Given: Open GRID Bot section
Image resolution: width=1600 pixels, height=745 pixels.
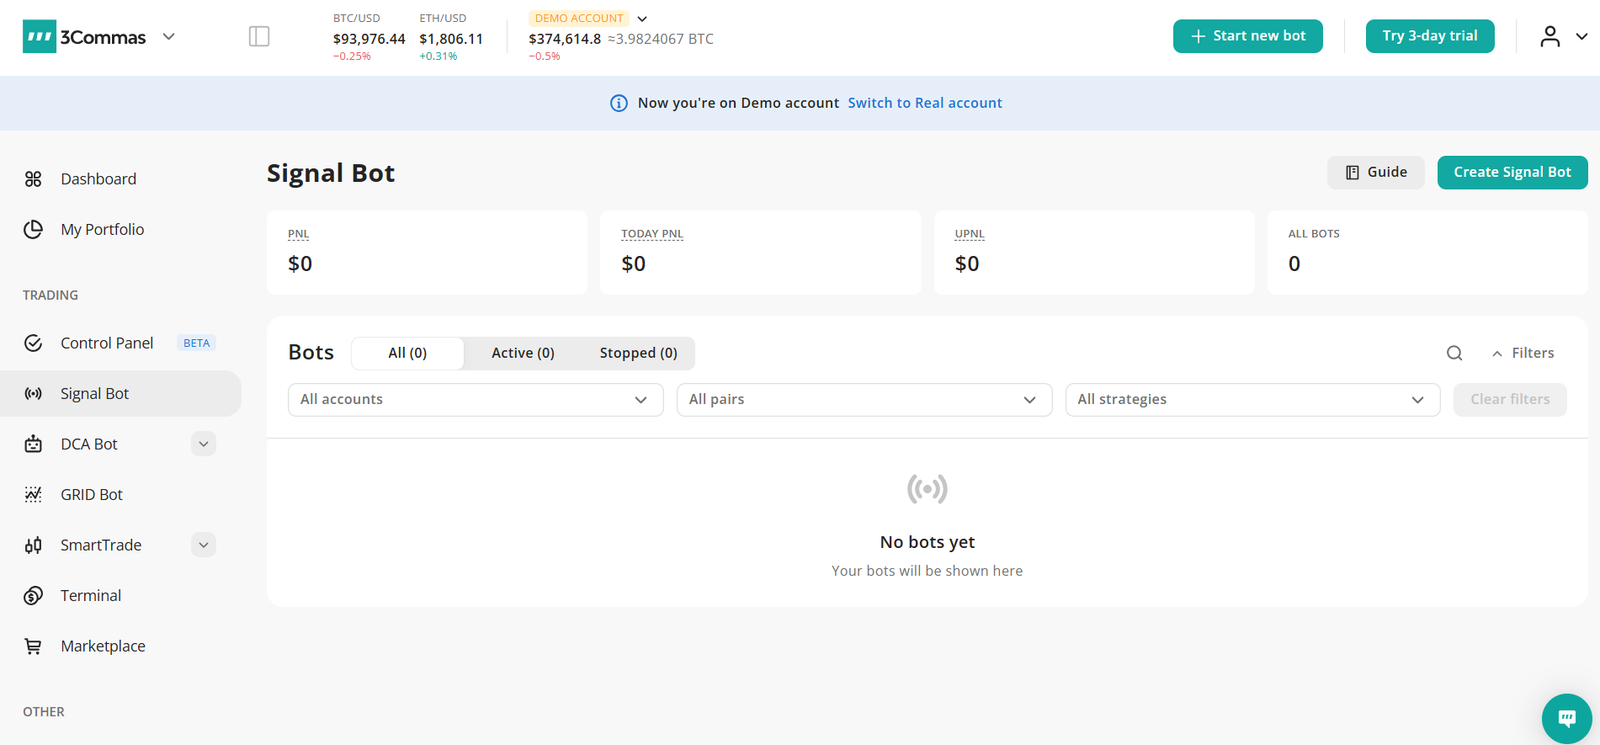Looking at the screenshot, I should tap(91, 494).
